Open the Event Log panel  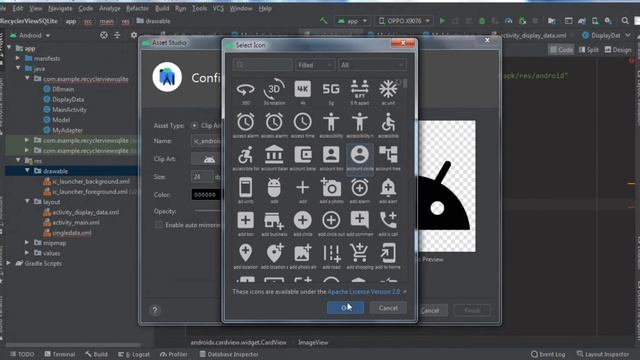point(548,354)
